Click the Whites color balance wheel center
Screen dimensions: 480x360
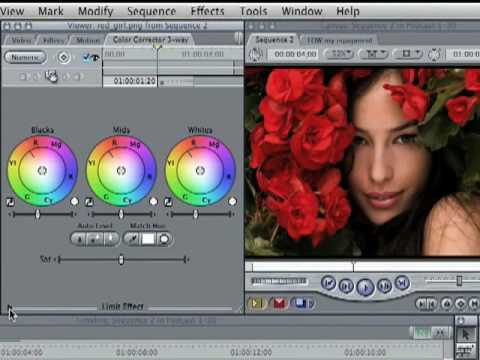click(200, 171)
